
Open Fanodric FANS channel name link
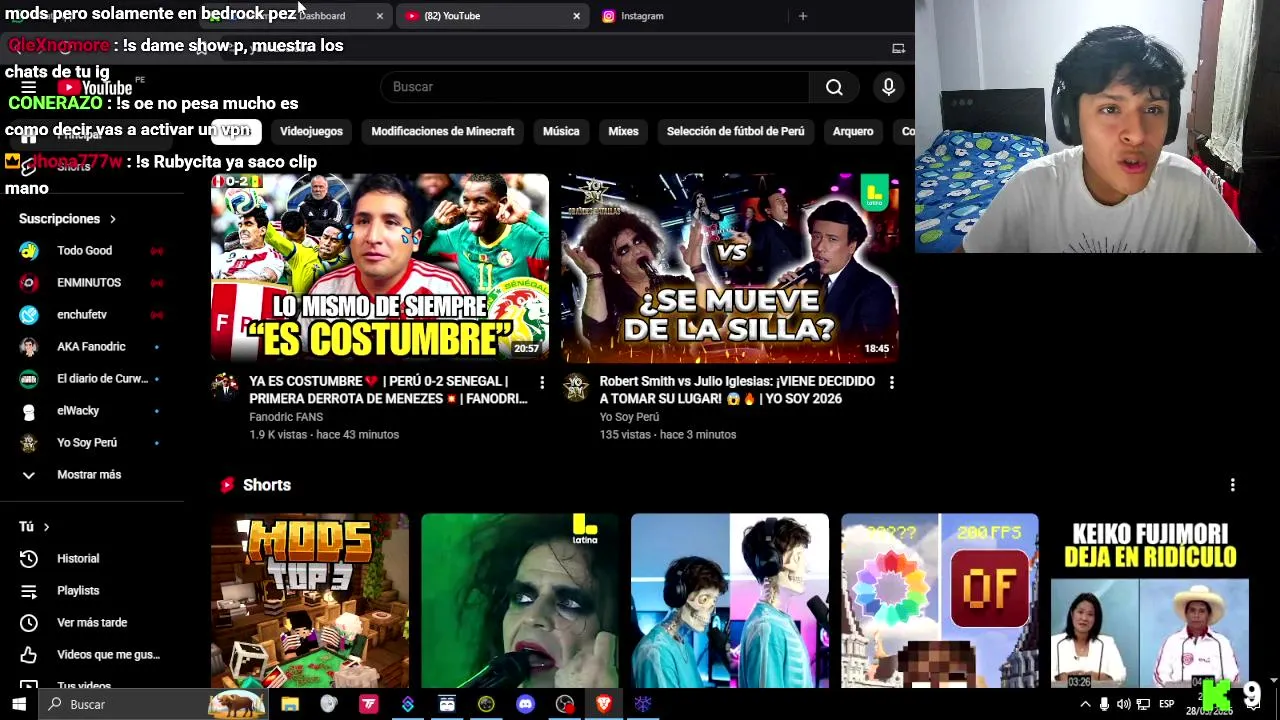286,417
